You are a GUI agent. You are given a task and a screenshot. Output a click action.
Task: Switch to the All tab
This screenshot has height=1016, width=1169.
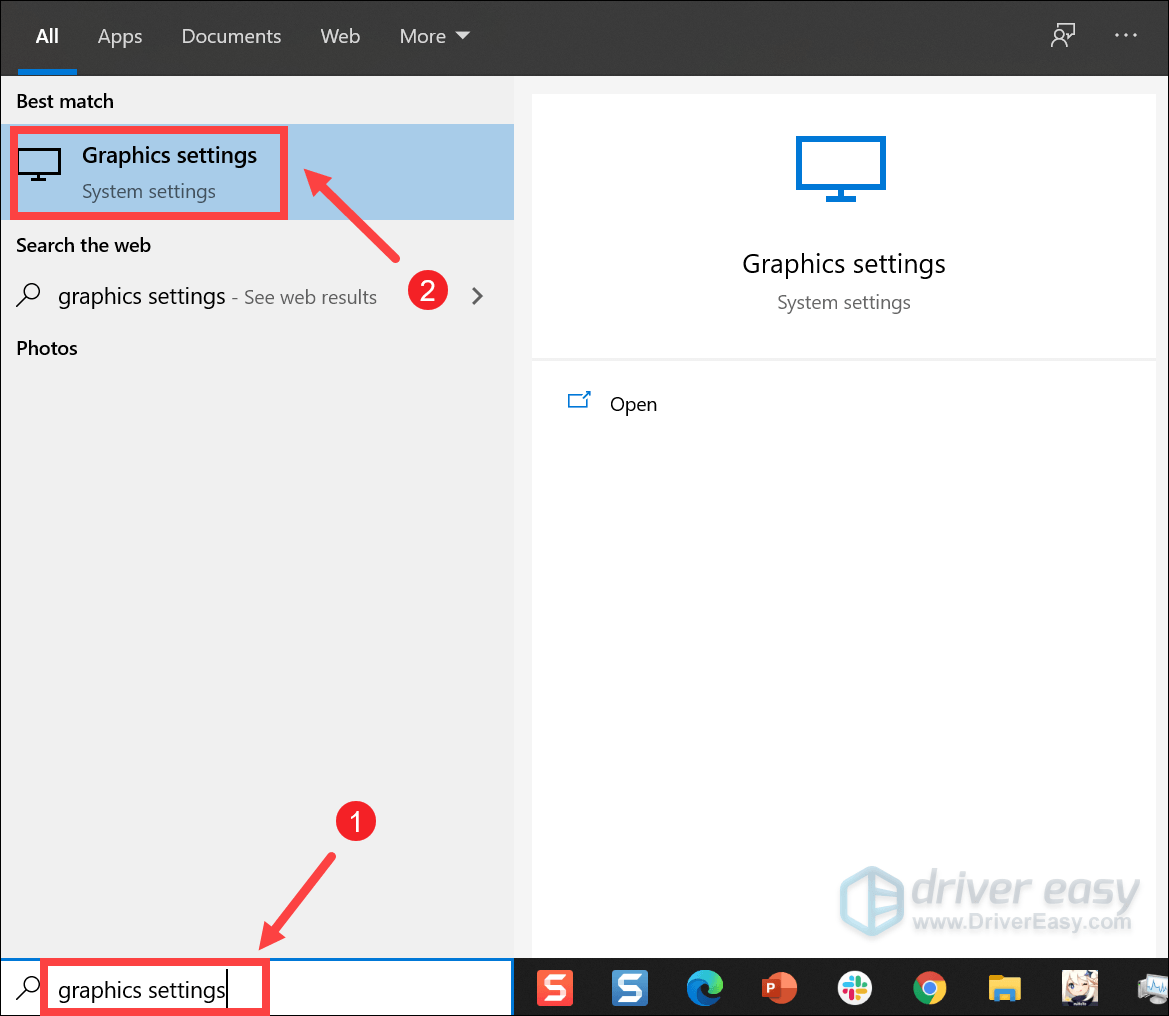47,36
